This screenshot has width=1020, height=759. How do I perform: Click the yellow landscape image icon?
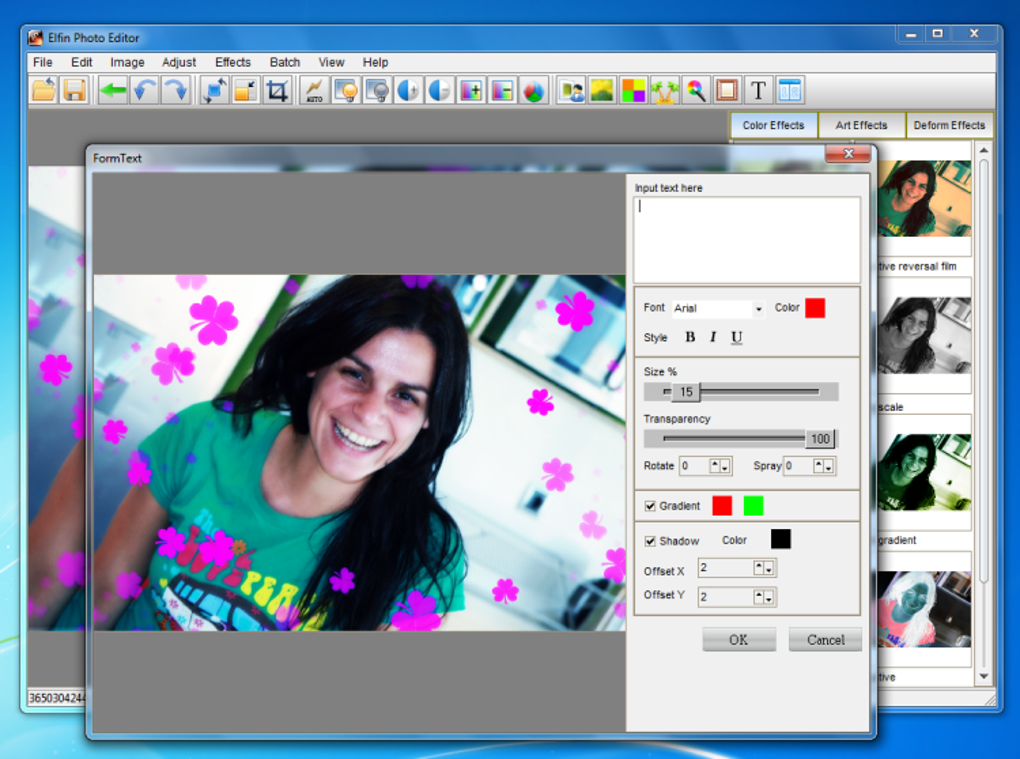pos(602,90)
